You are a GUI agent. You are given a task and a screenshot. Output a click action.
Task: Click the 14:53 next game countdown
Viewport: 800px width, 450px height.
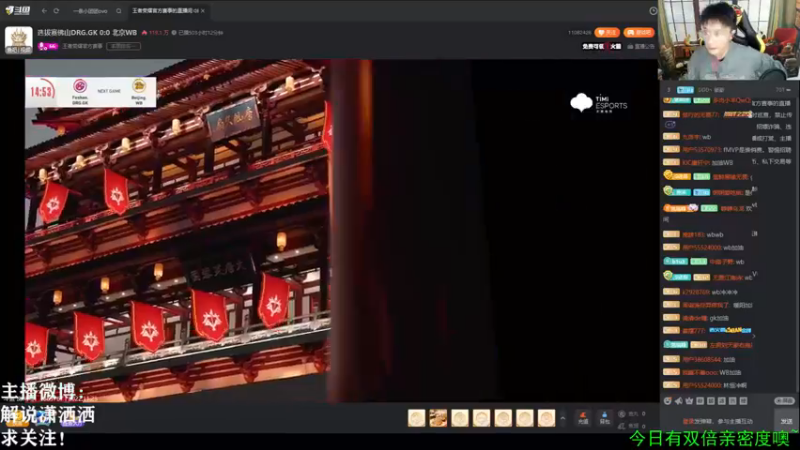(x=42, y=92)
